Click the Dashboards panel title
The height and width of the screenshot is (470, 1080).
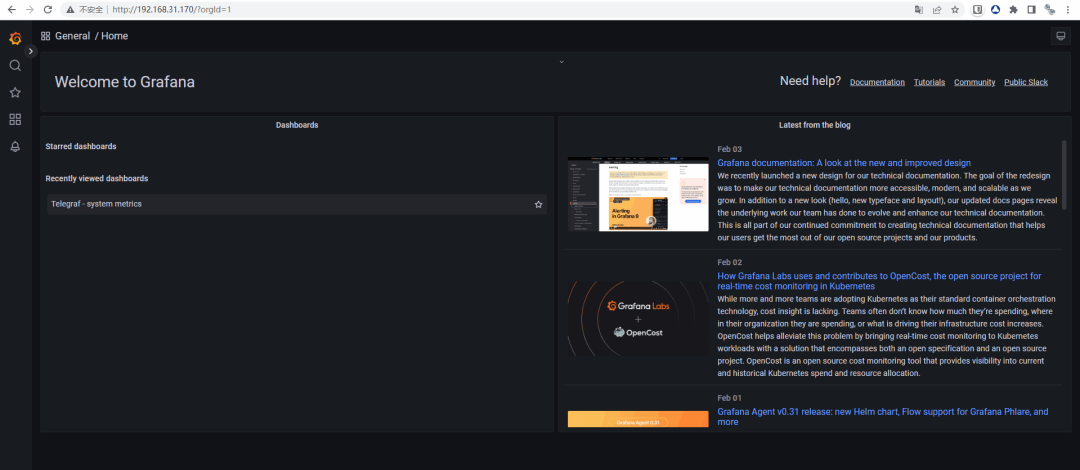(297, 125)
